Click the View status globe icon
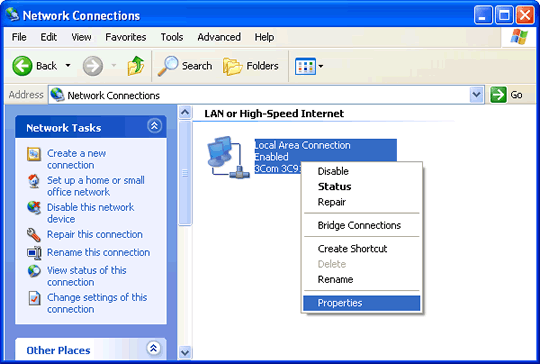 (x=34, y=271)
